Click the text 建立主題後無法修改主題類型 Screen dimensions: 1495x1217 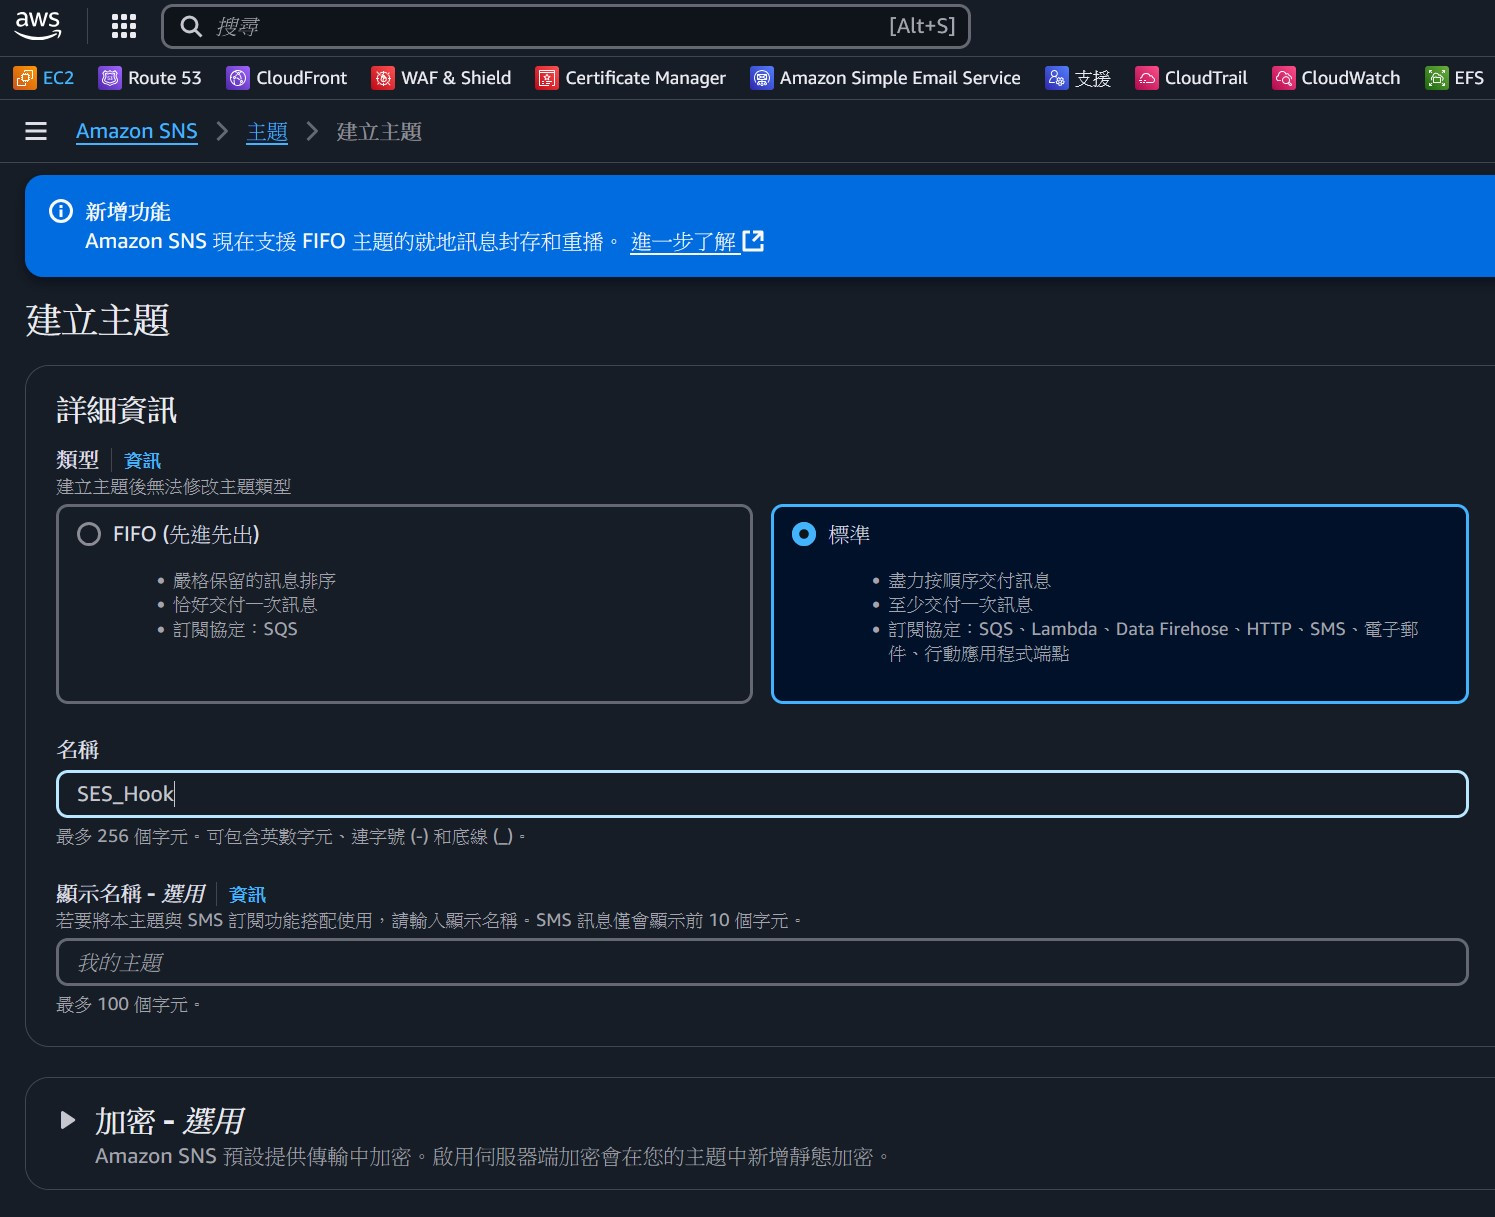coord(174,487)
